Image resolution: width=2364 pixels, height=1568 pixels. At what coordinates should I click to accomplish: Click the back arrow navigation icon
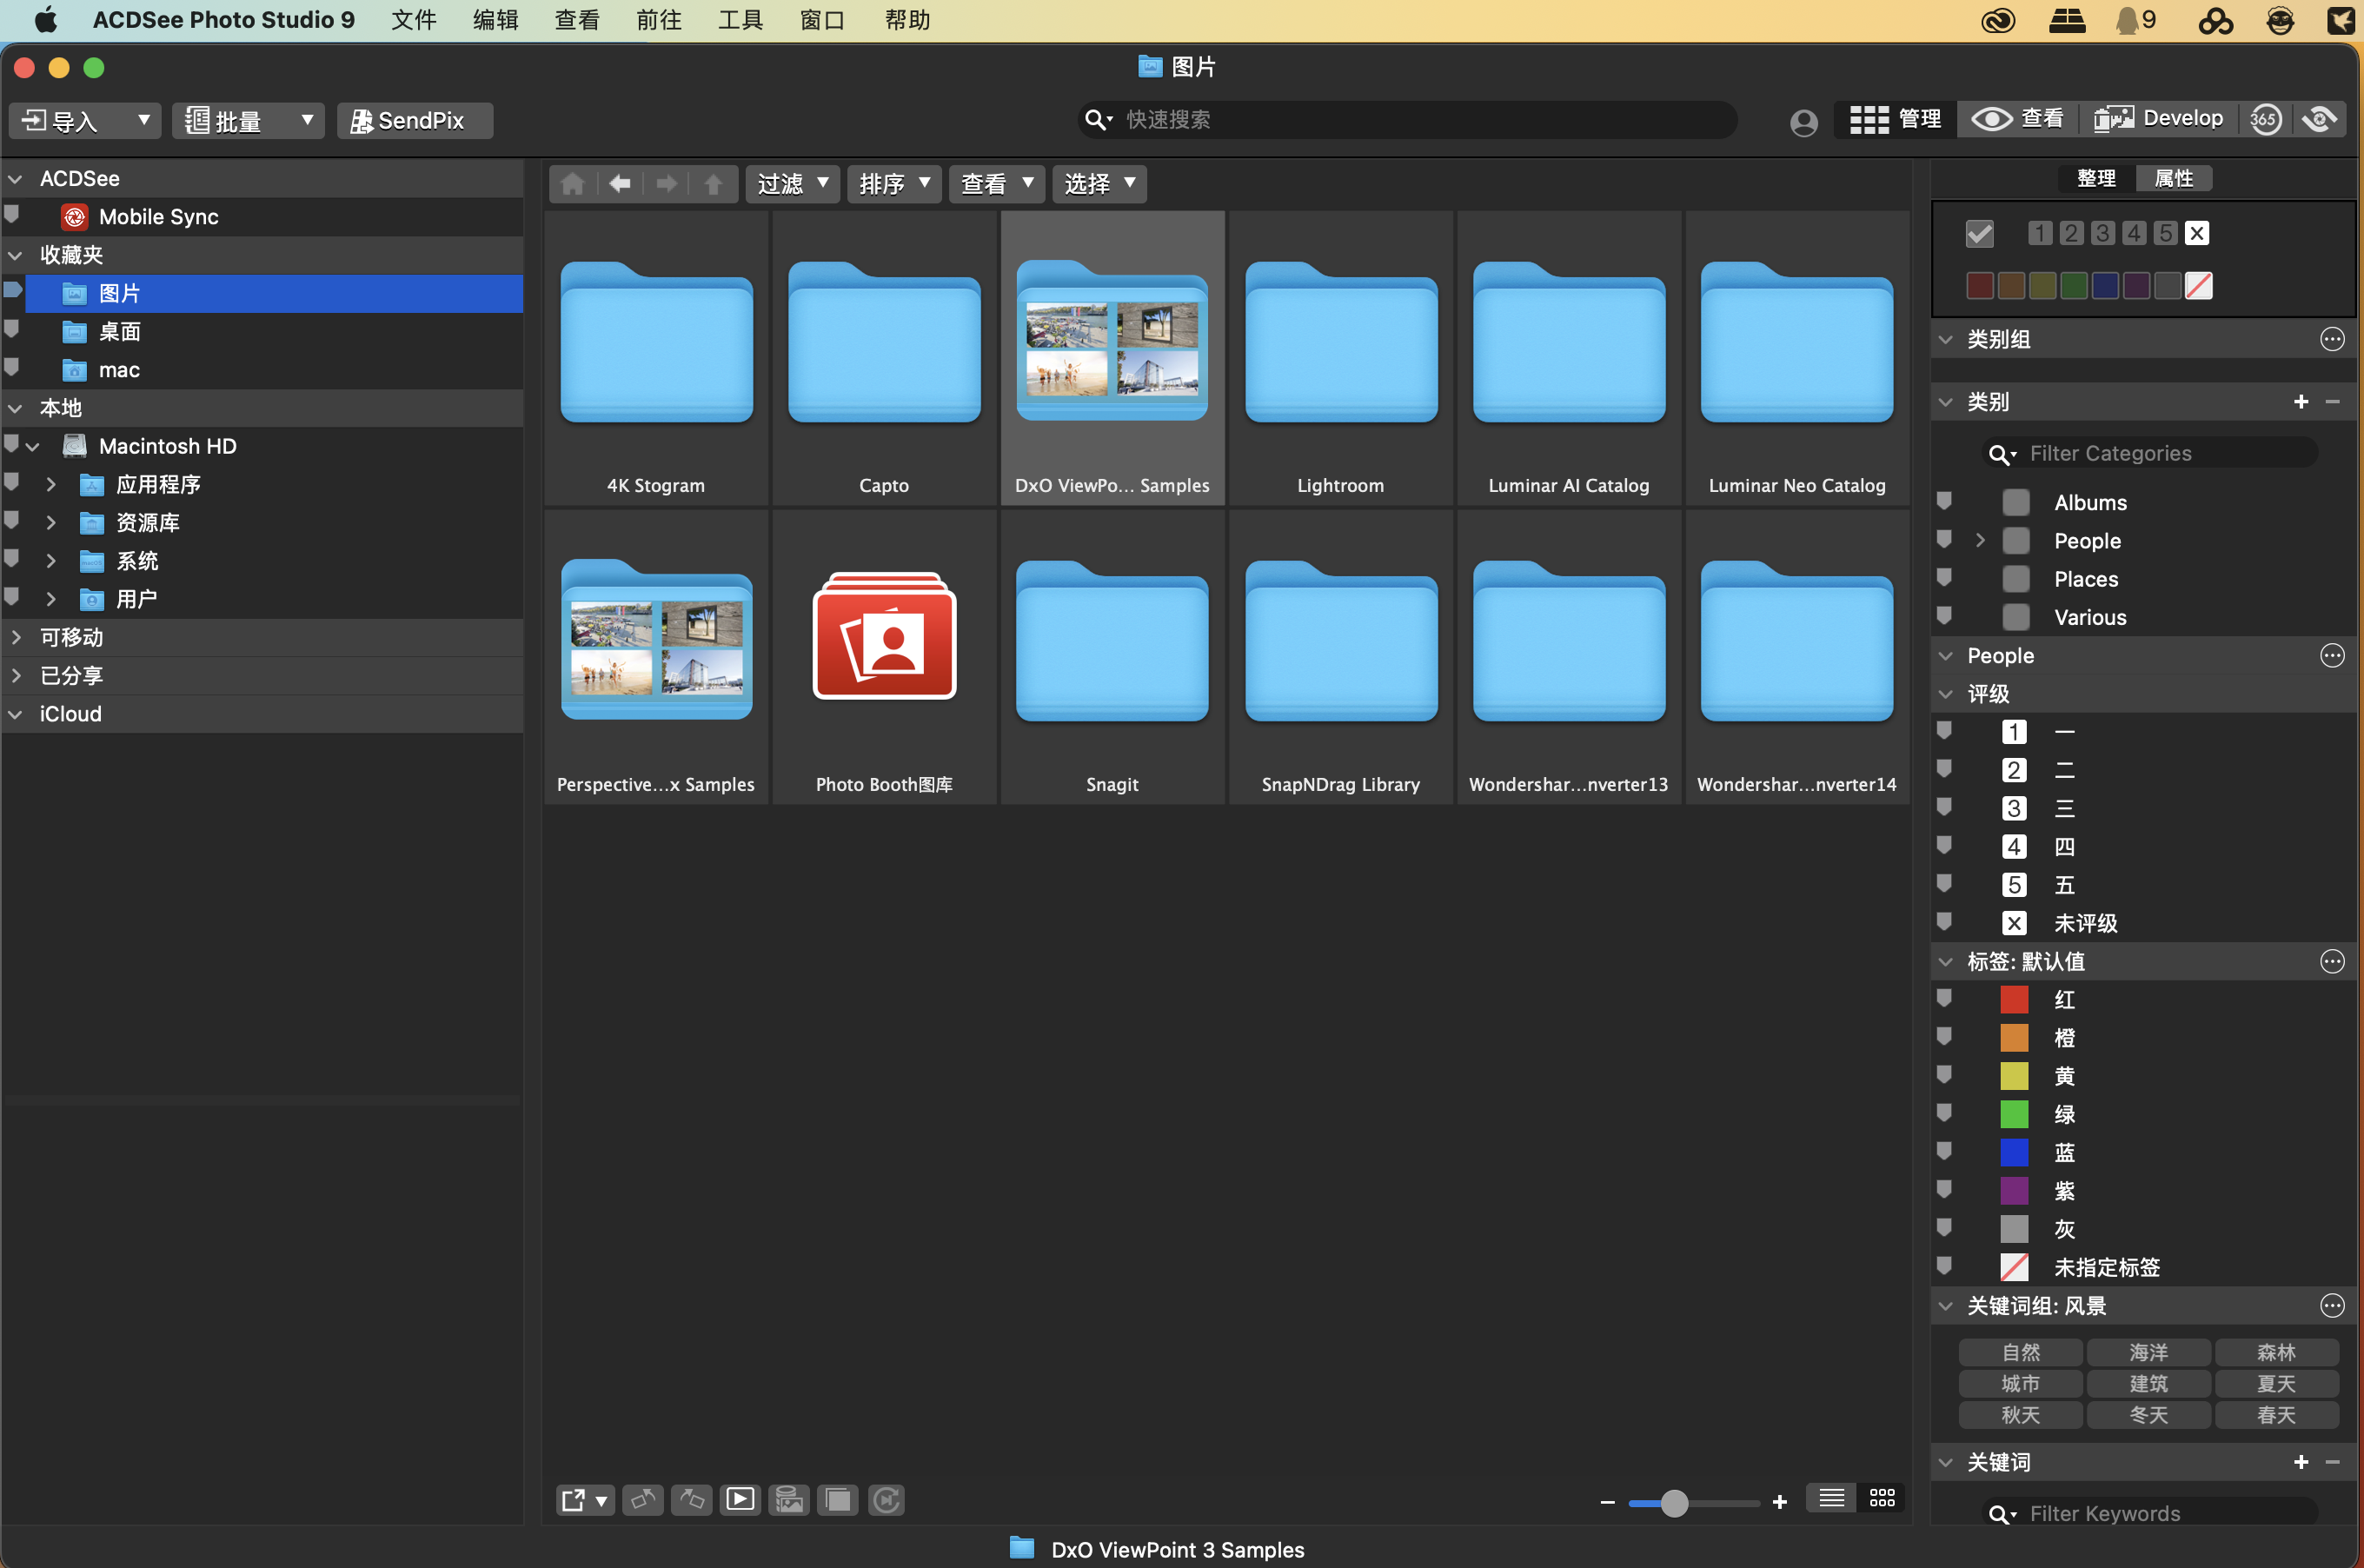point(620,184)
